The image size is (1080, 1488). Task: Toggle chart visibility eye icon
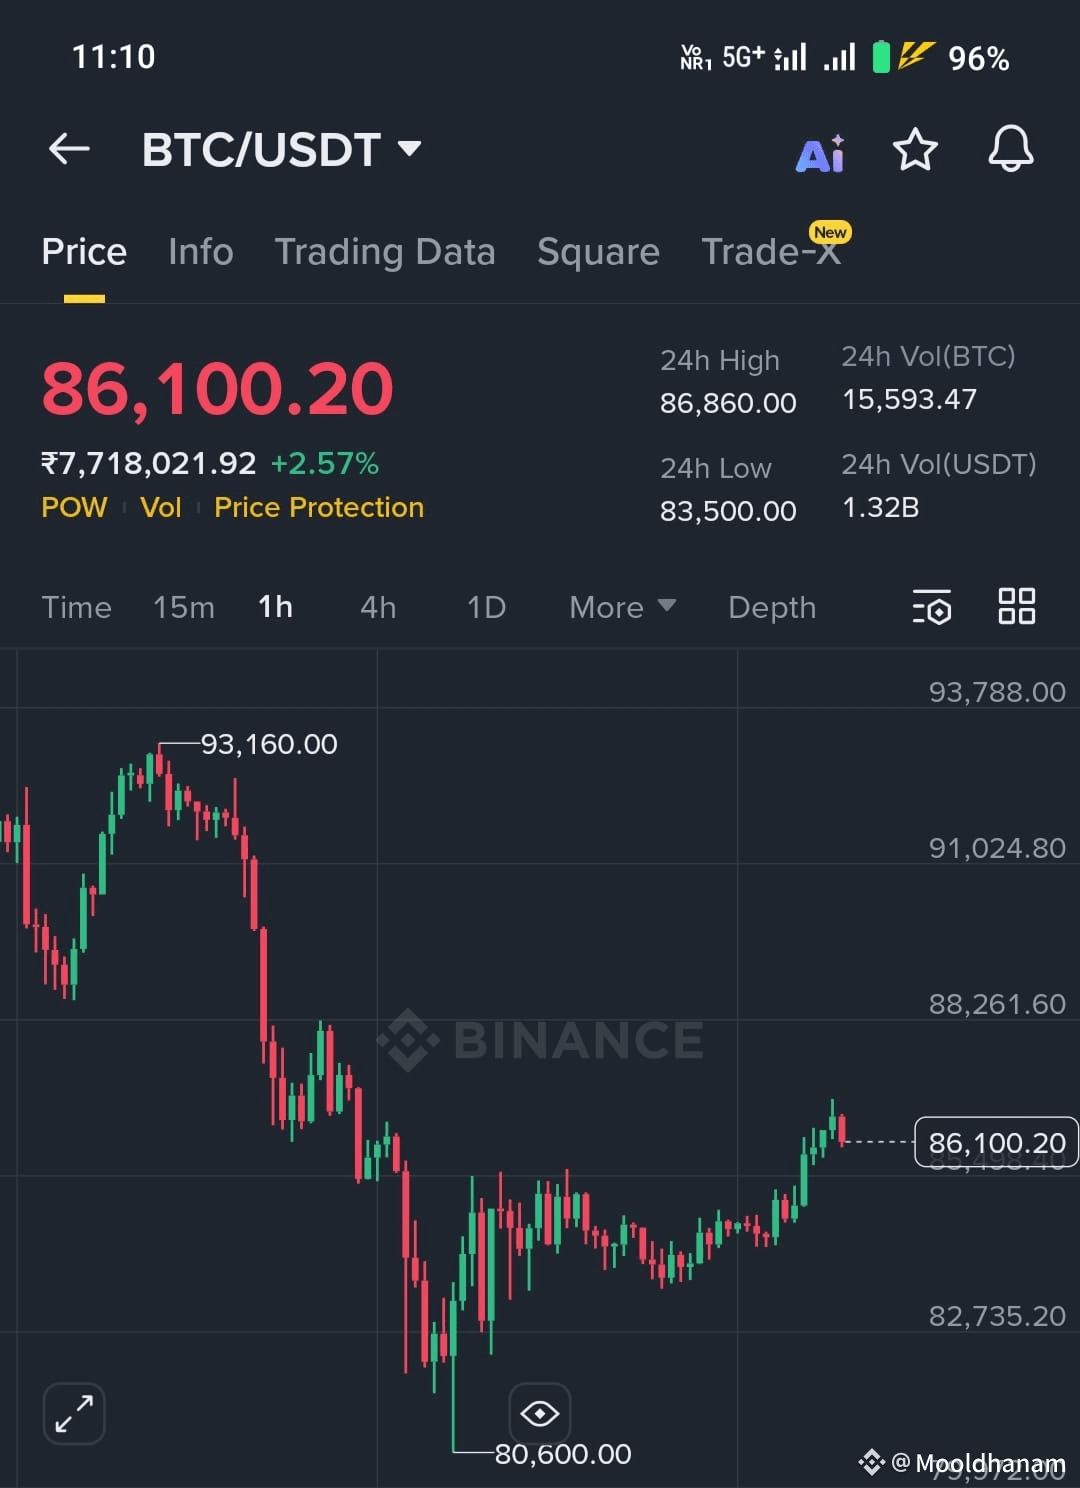(540, 1413)
